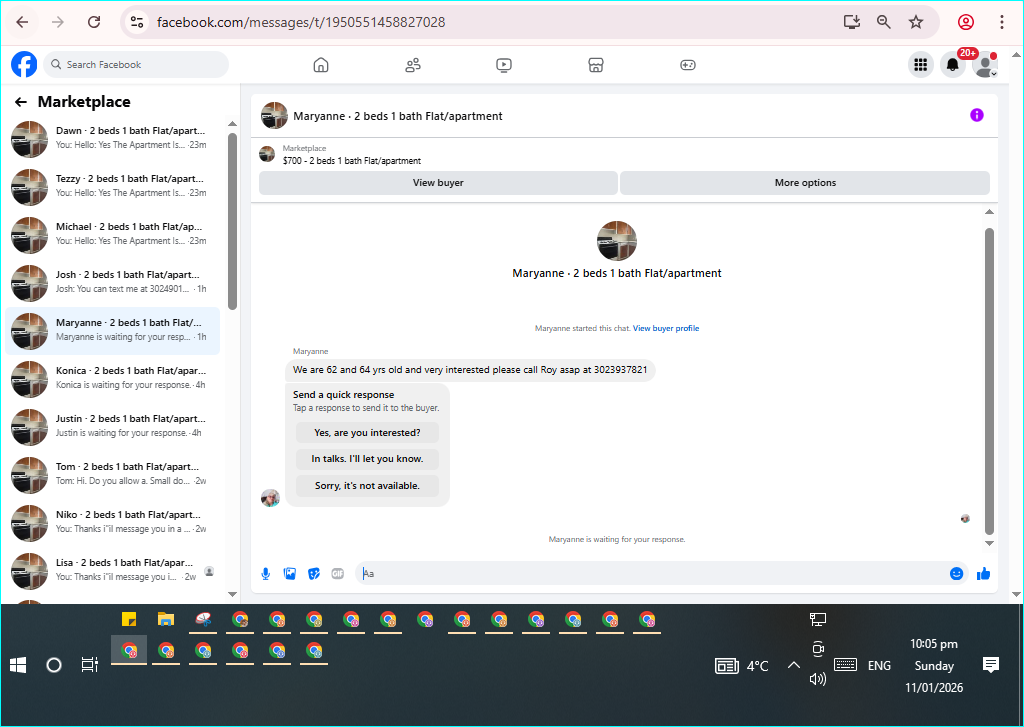Go back using the Marketplace back arrow
The height and width of the screenshot is (727, 1024).
21,102
